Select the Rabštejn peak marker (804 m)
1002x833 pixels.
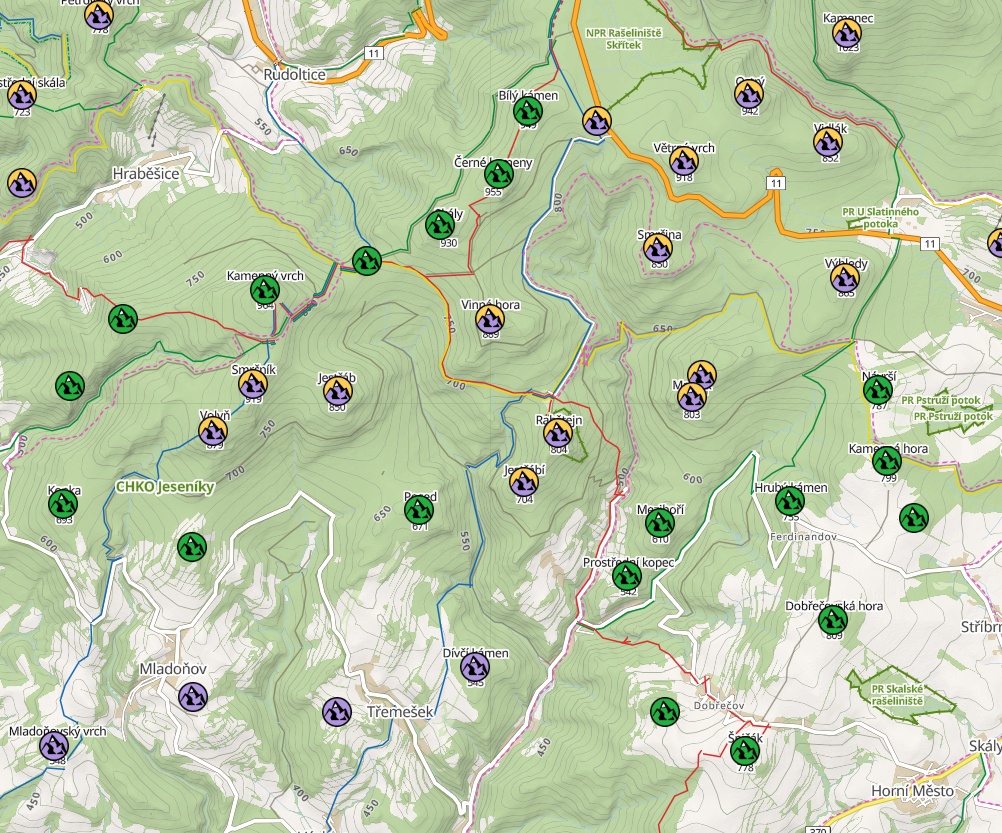click(556, 432)
